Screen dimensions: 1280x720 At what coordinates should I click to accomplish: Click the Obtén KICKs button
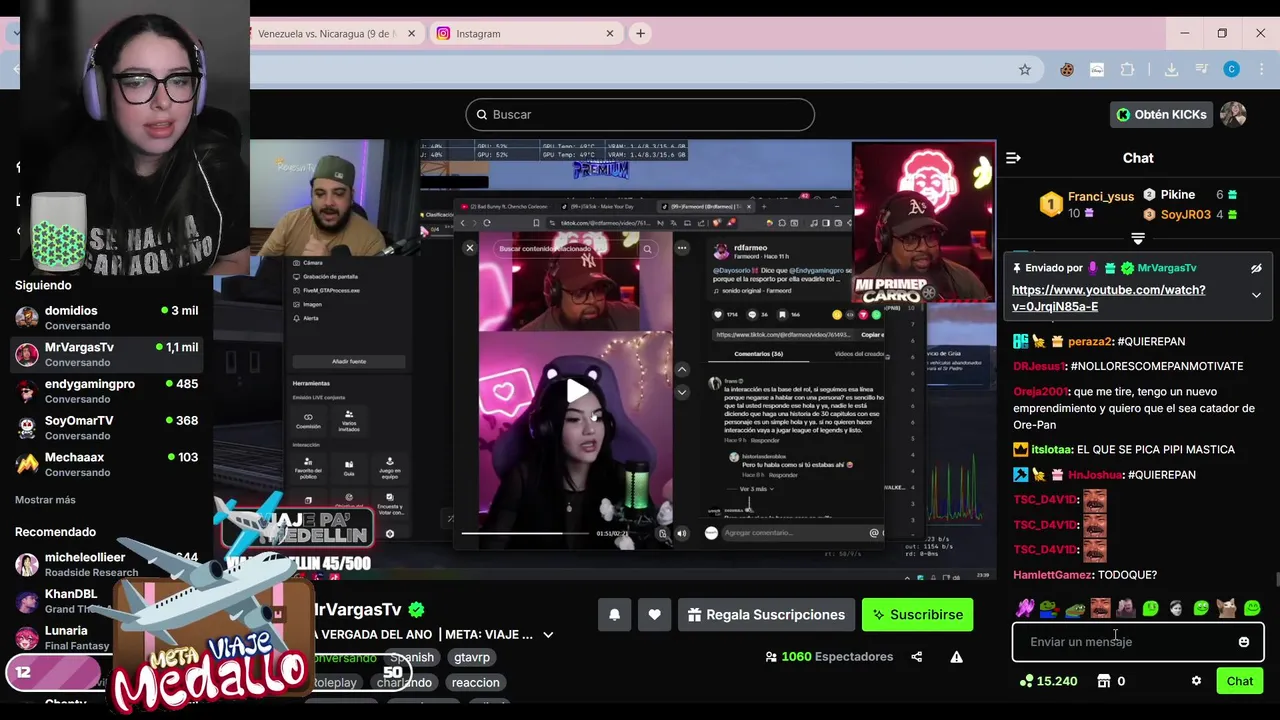[x=1161, y=114]
